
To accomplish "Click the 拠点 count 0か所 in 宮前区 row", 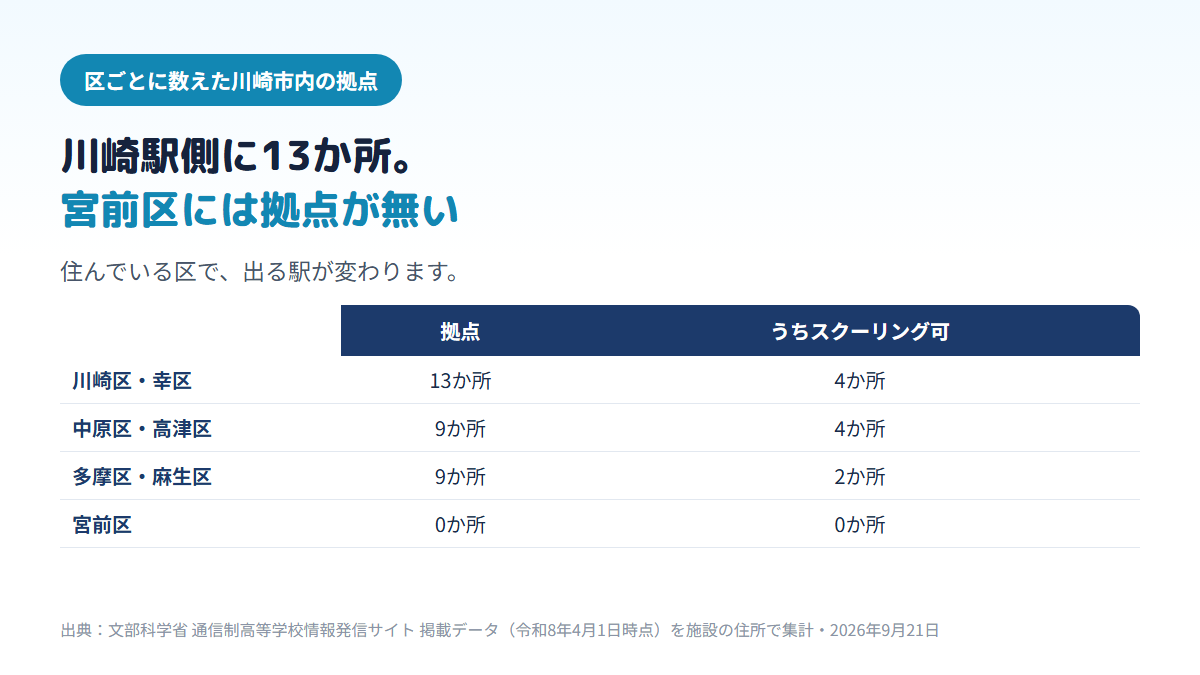I will (460, 524).
